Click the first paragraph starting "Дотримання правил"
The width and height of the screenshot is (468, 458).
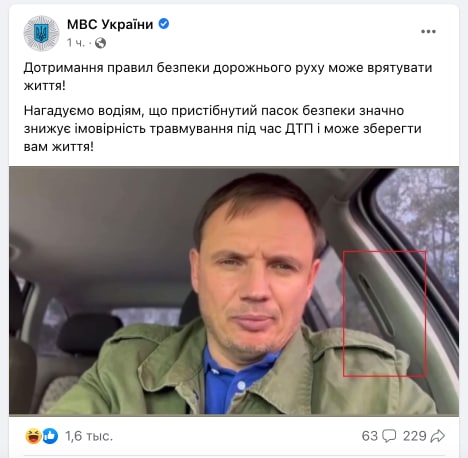[x=228, y=77]
